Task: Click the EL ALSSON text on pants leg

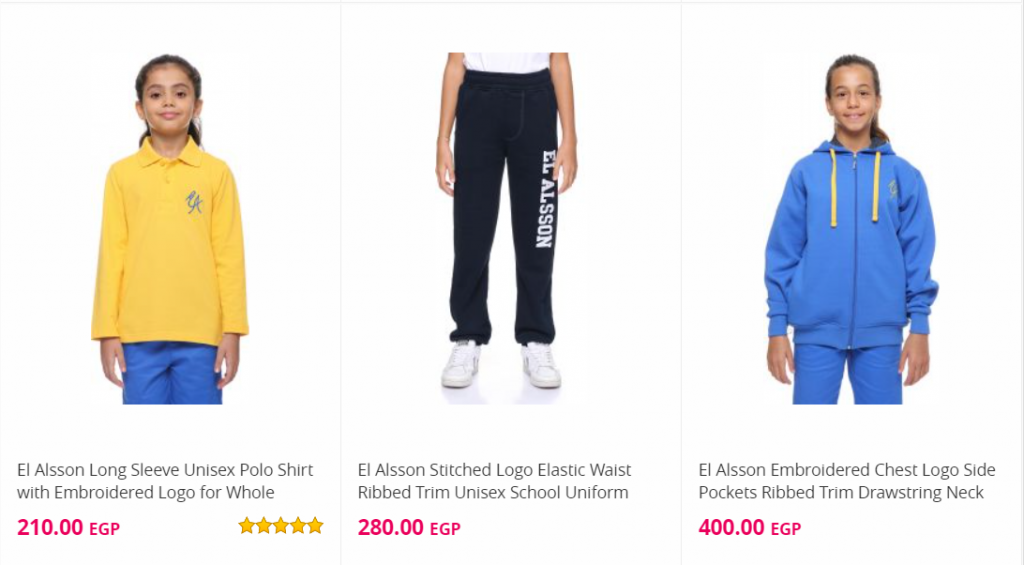Action: click(547, 199)
